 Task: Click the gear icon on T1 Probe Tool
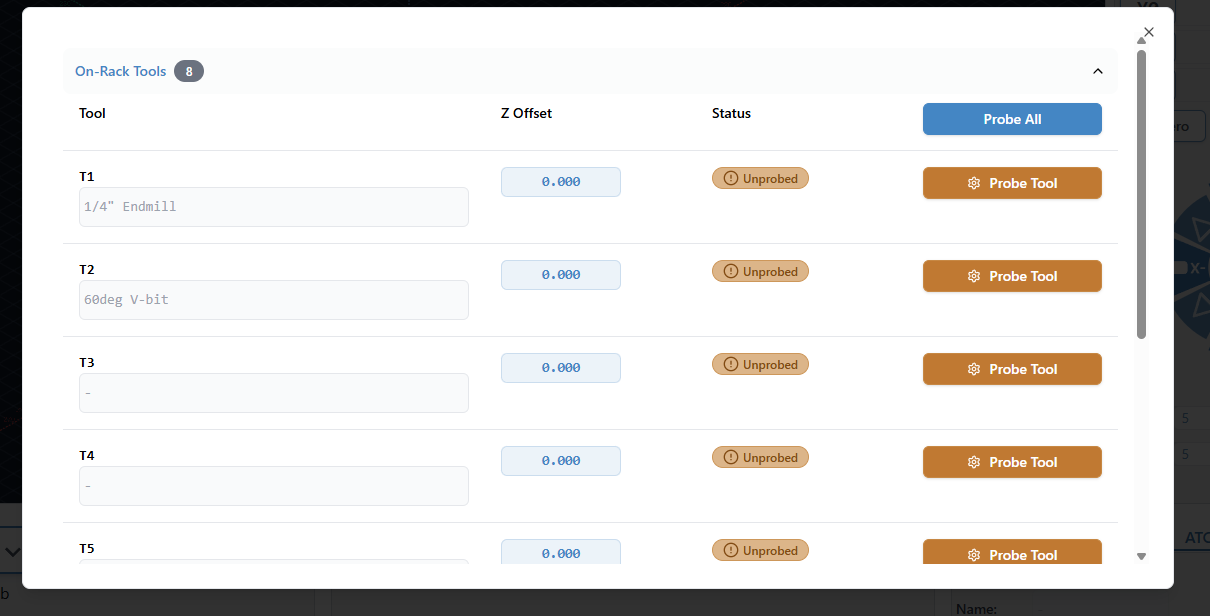pos(974,184)
